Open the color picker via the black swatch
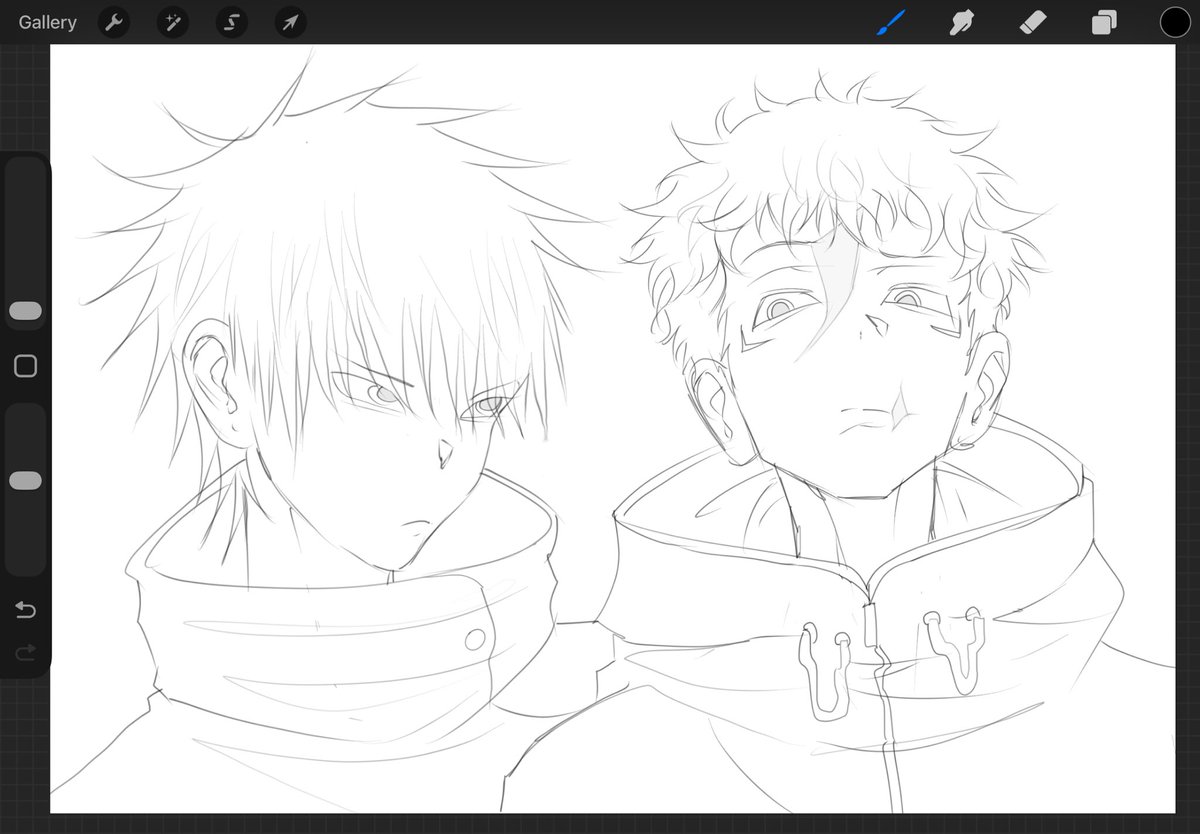 (1174, 22)
